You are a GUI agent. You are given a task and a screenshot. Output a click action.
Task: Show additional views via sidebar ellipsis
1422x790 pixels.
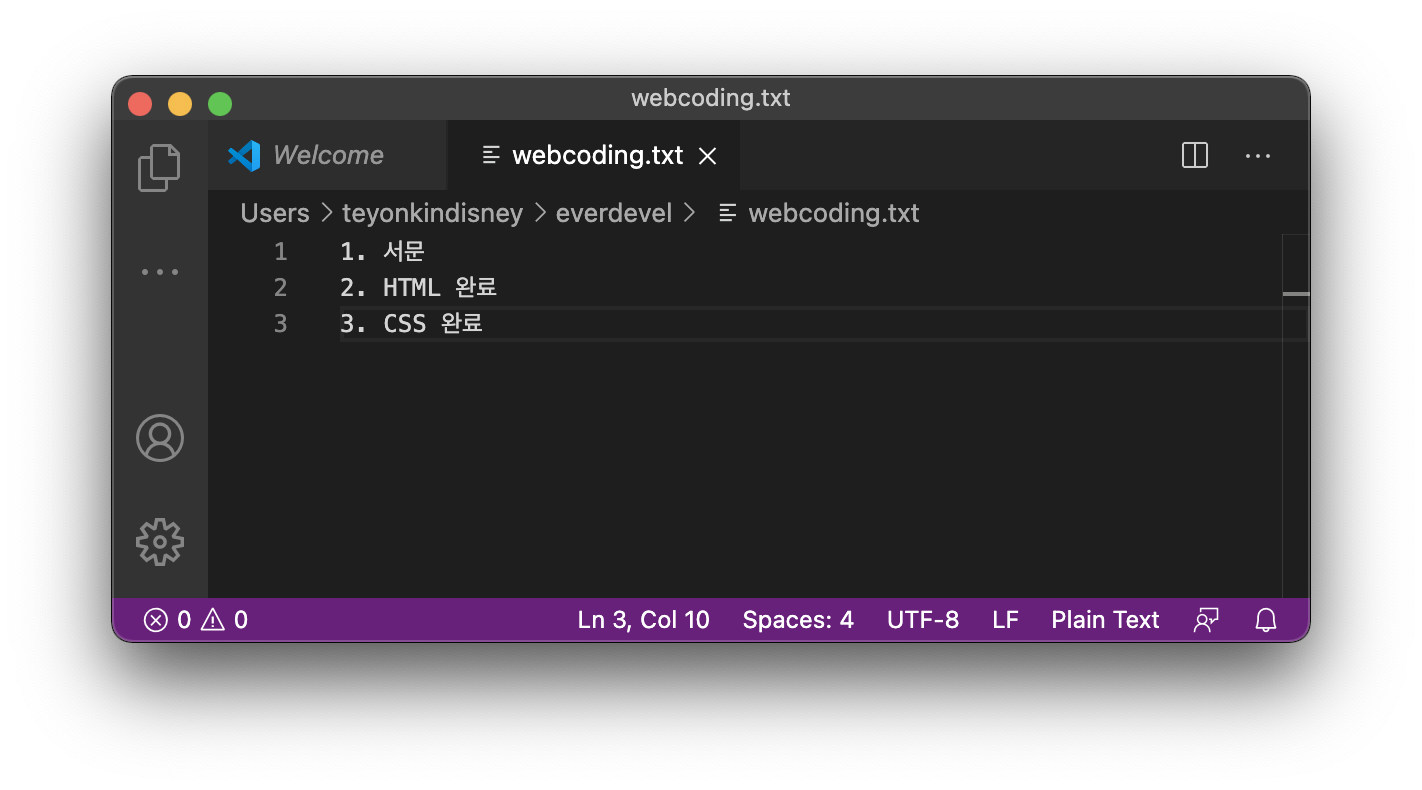pos(159,272)
